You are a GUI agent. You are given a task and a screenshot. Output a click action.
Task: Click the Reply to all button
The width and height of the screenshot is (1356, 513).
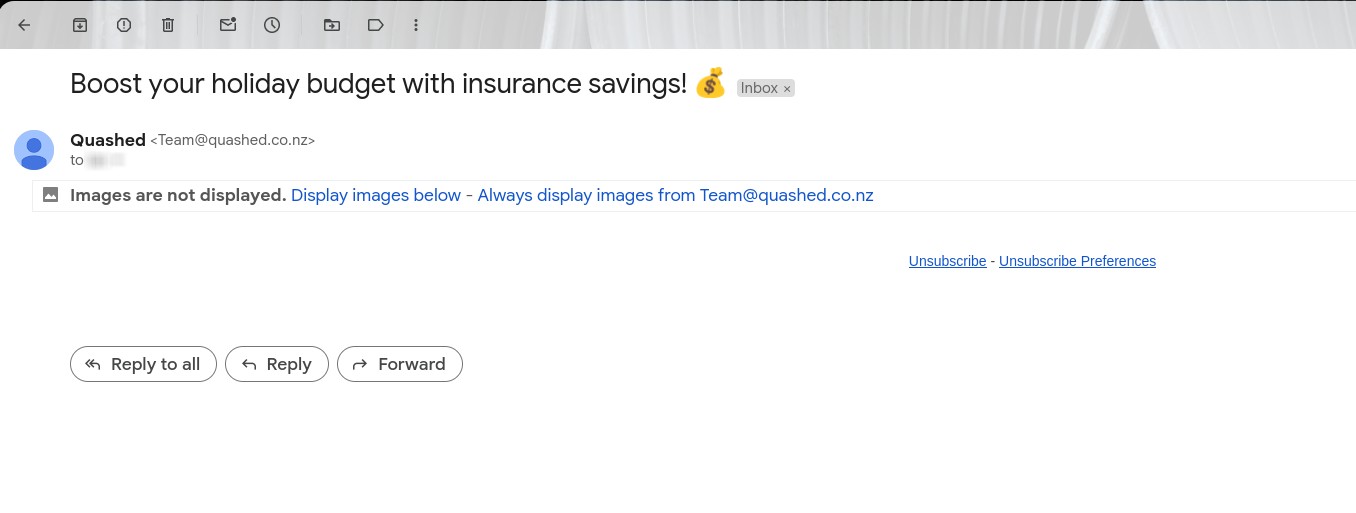tap(143, 364)
